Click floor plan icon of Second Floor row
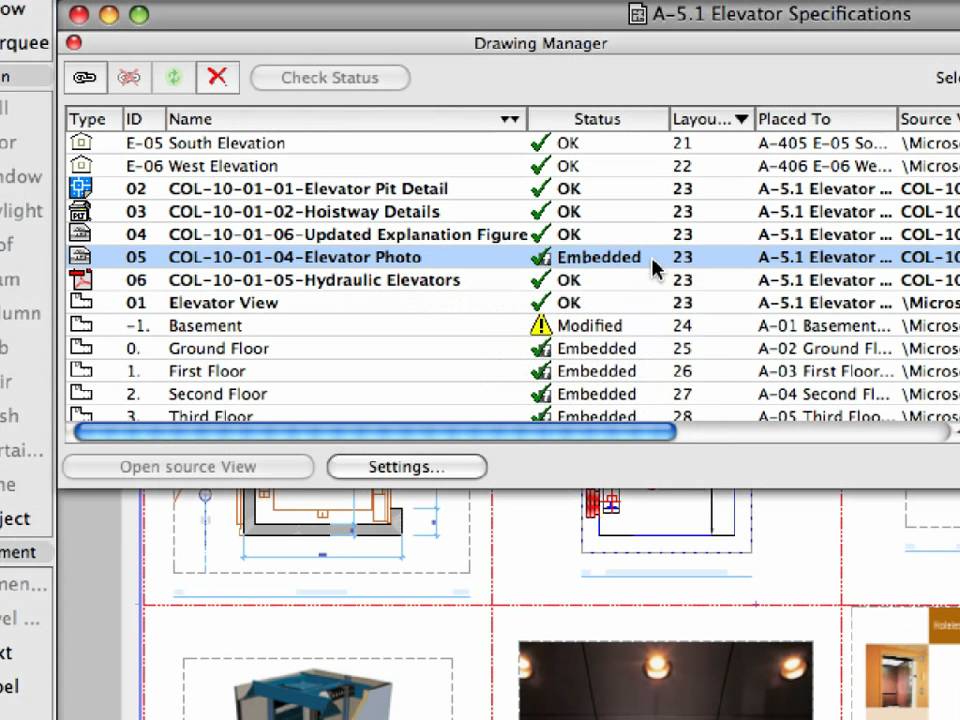Image resolution: width=960 pixels, height=720 pixels. tap(81, 392)
